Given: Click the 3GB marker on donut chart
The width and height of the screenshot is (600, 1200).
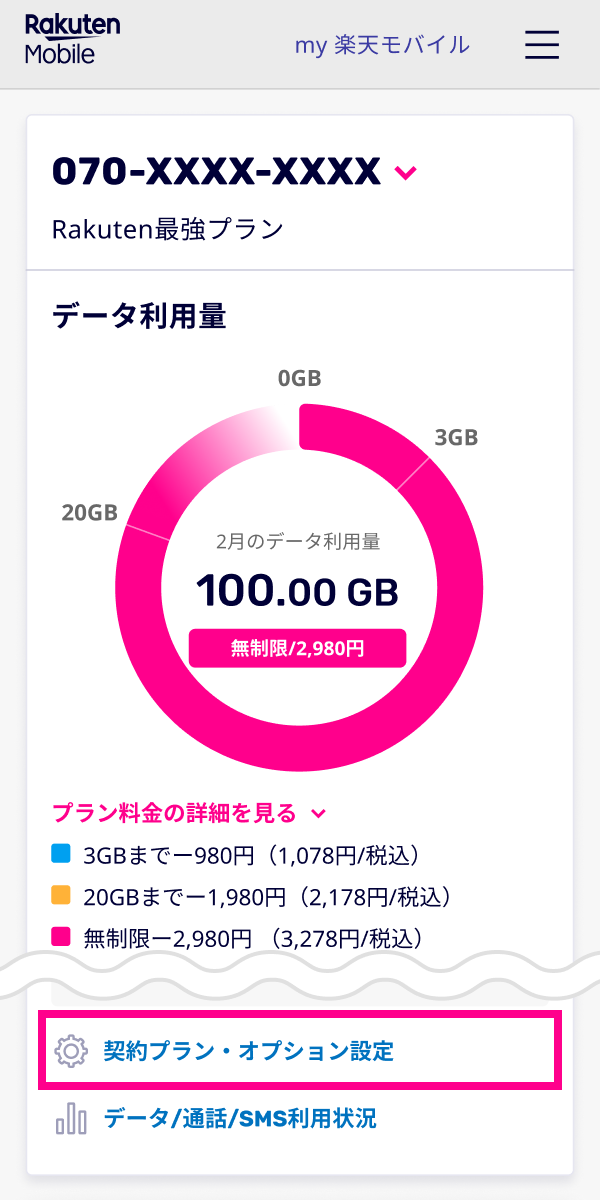Looking at the screenshot, I should click(x=456, y=437).
